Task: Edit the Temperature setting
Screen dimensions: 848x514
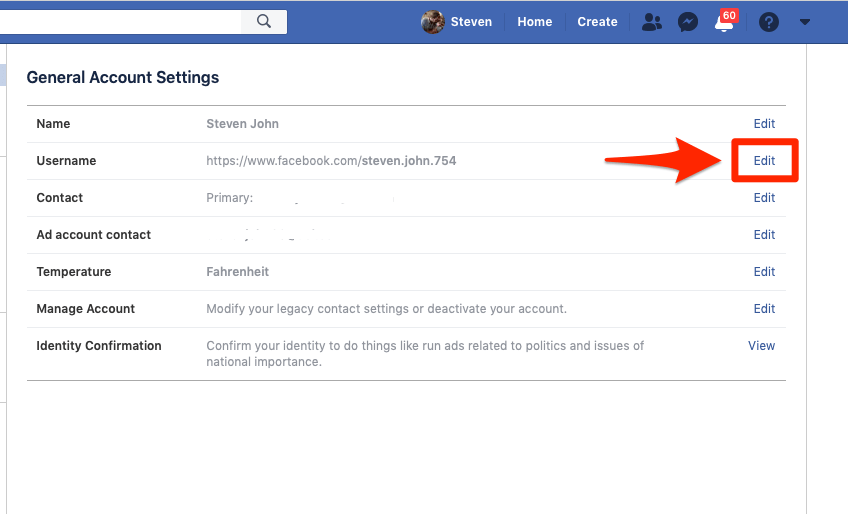Action: click(x=764, y=272)
